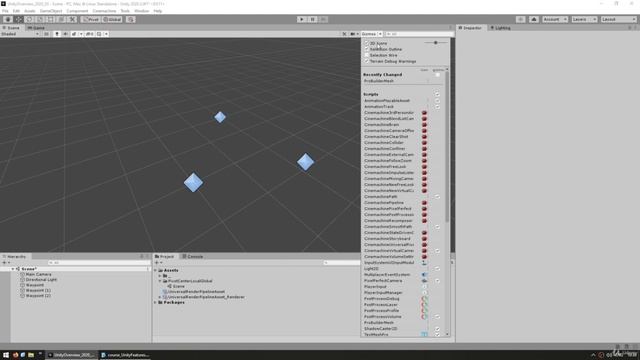Image resolution: width=640 pixels, height=360 pixels.
Task: Toggle hidden objects visibility icon in scene bar
Action: click(89, 34)
